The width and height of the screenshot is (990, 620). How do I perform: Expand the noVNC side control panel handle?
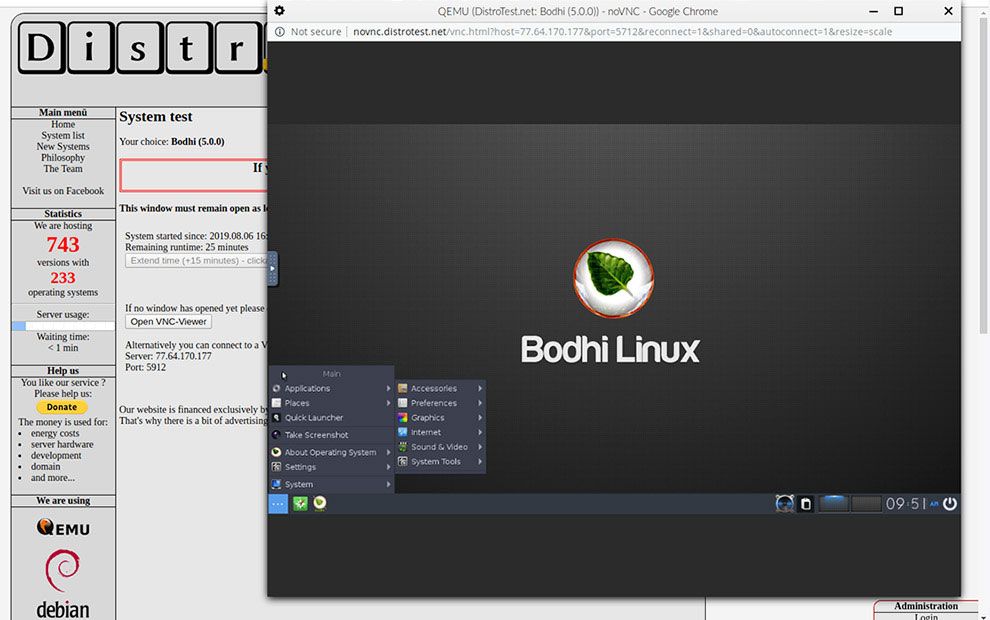[272, 268]
